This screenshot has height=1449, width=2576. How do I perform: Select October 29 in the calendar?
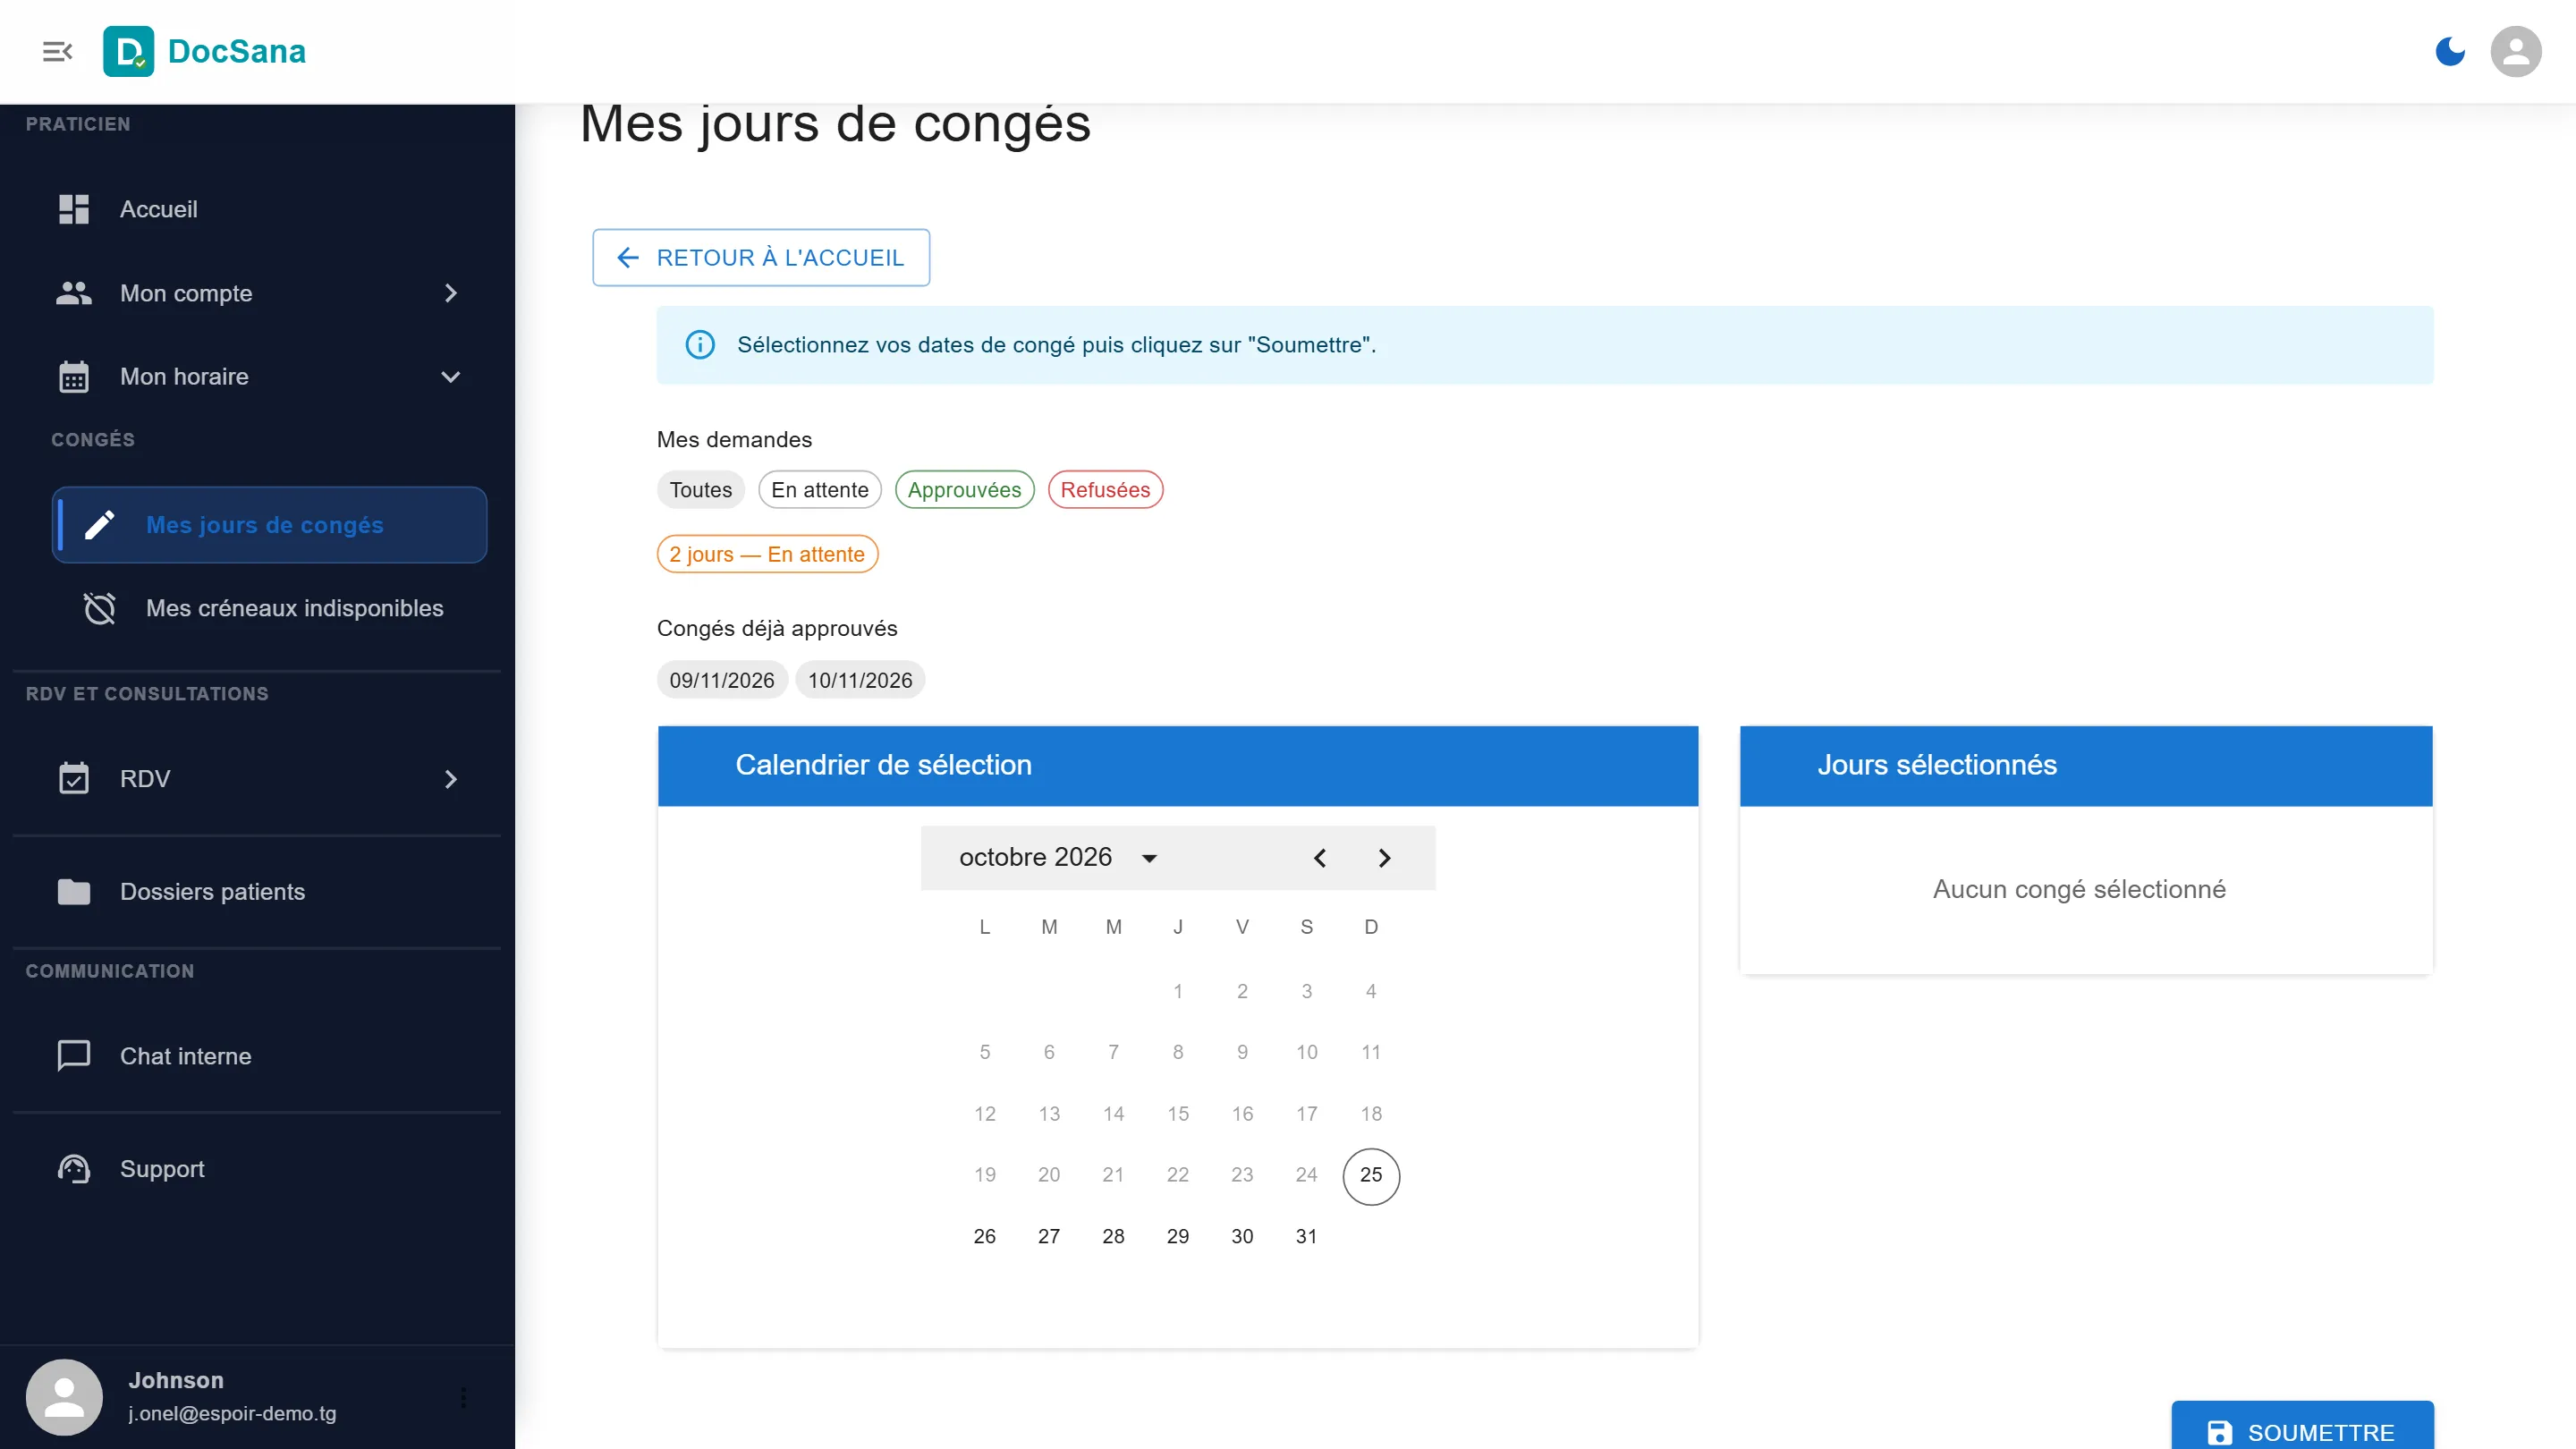point(1178,1237)
